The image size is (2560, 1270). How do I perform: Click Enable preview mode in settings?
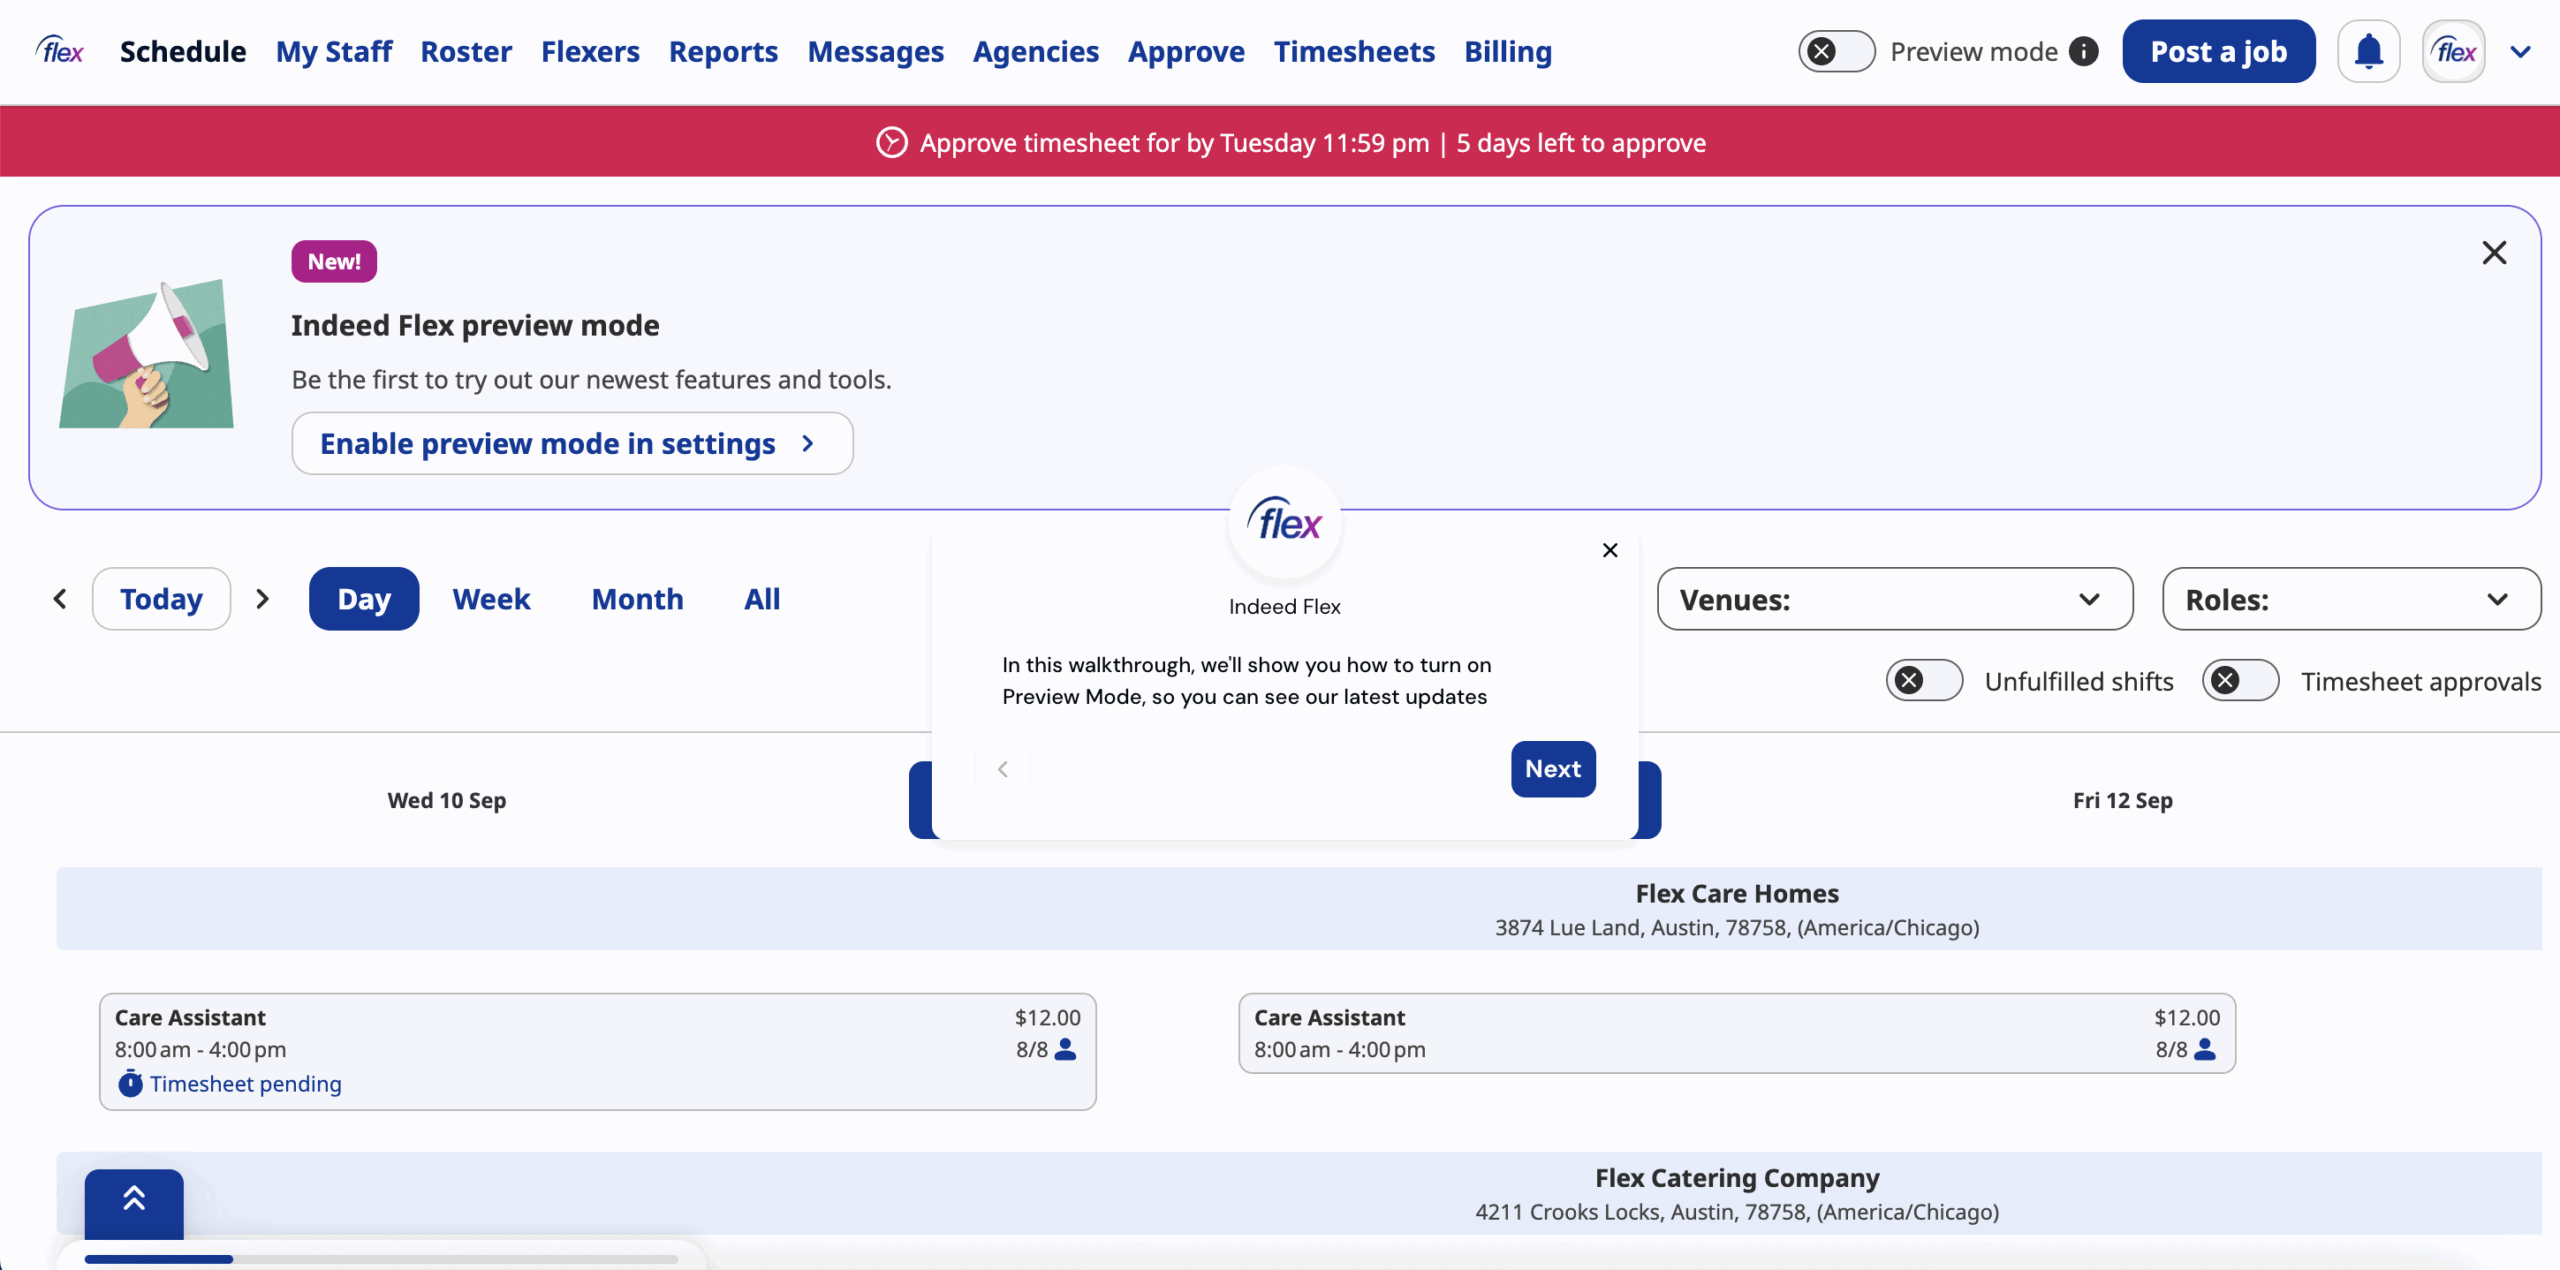(x=572, y=443)
